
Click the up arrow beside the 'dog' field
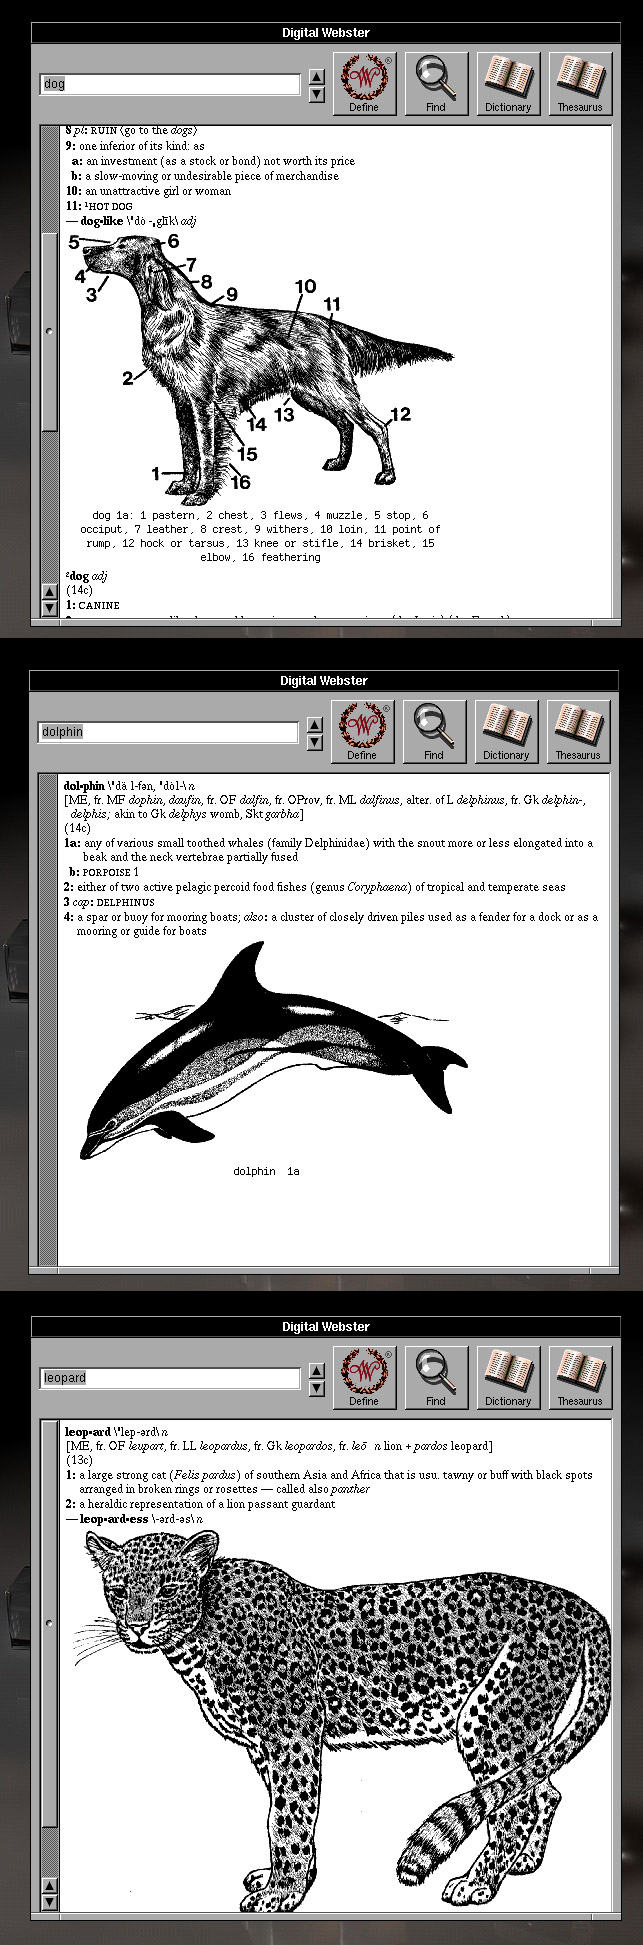coord(317,77)
